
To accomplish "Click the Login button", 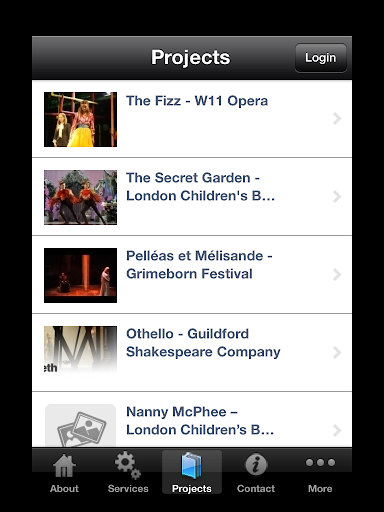I will pyautogui.click(x=321, y=58).
